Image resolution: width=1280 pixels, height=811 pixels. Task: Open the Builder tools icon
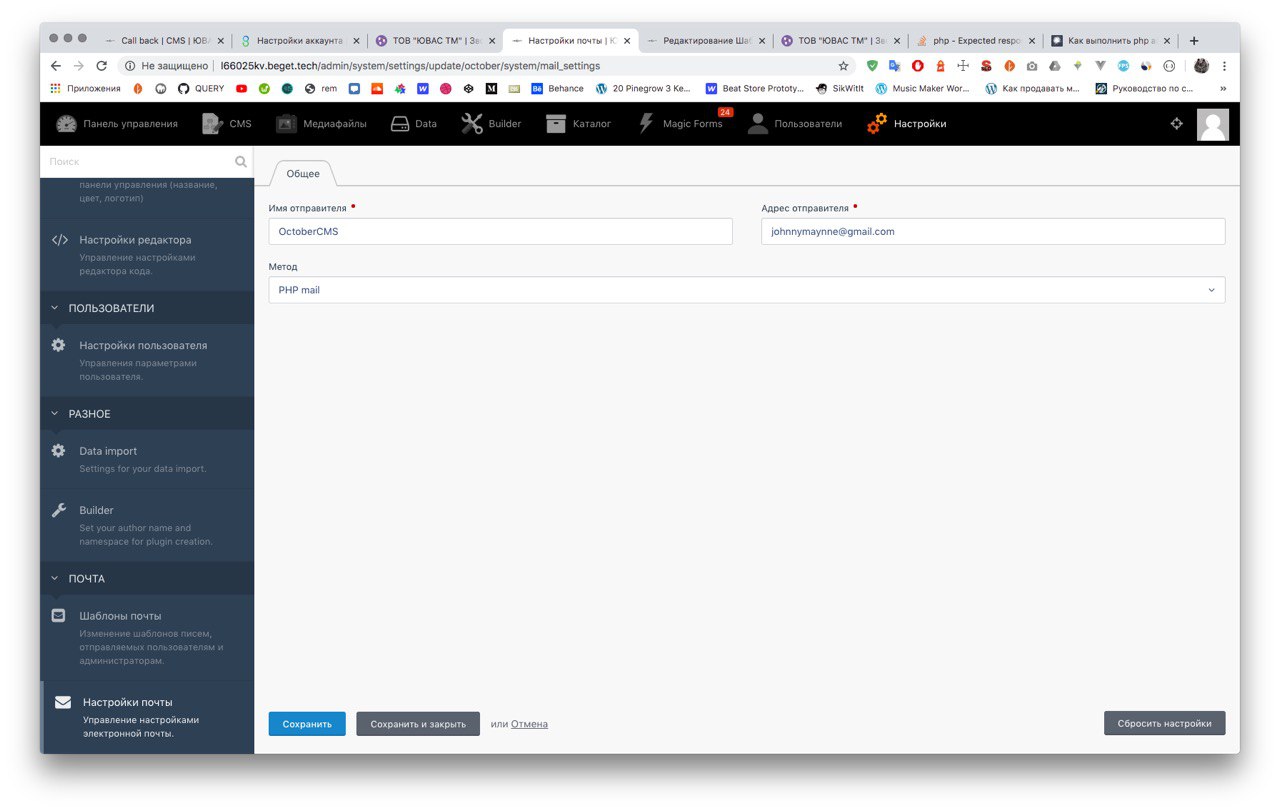472,124
